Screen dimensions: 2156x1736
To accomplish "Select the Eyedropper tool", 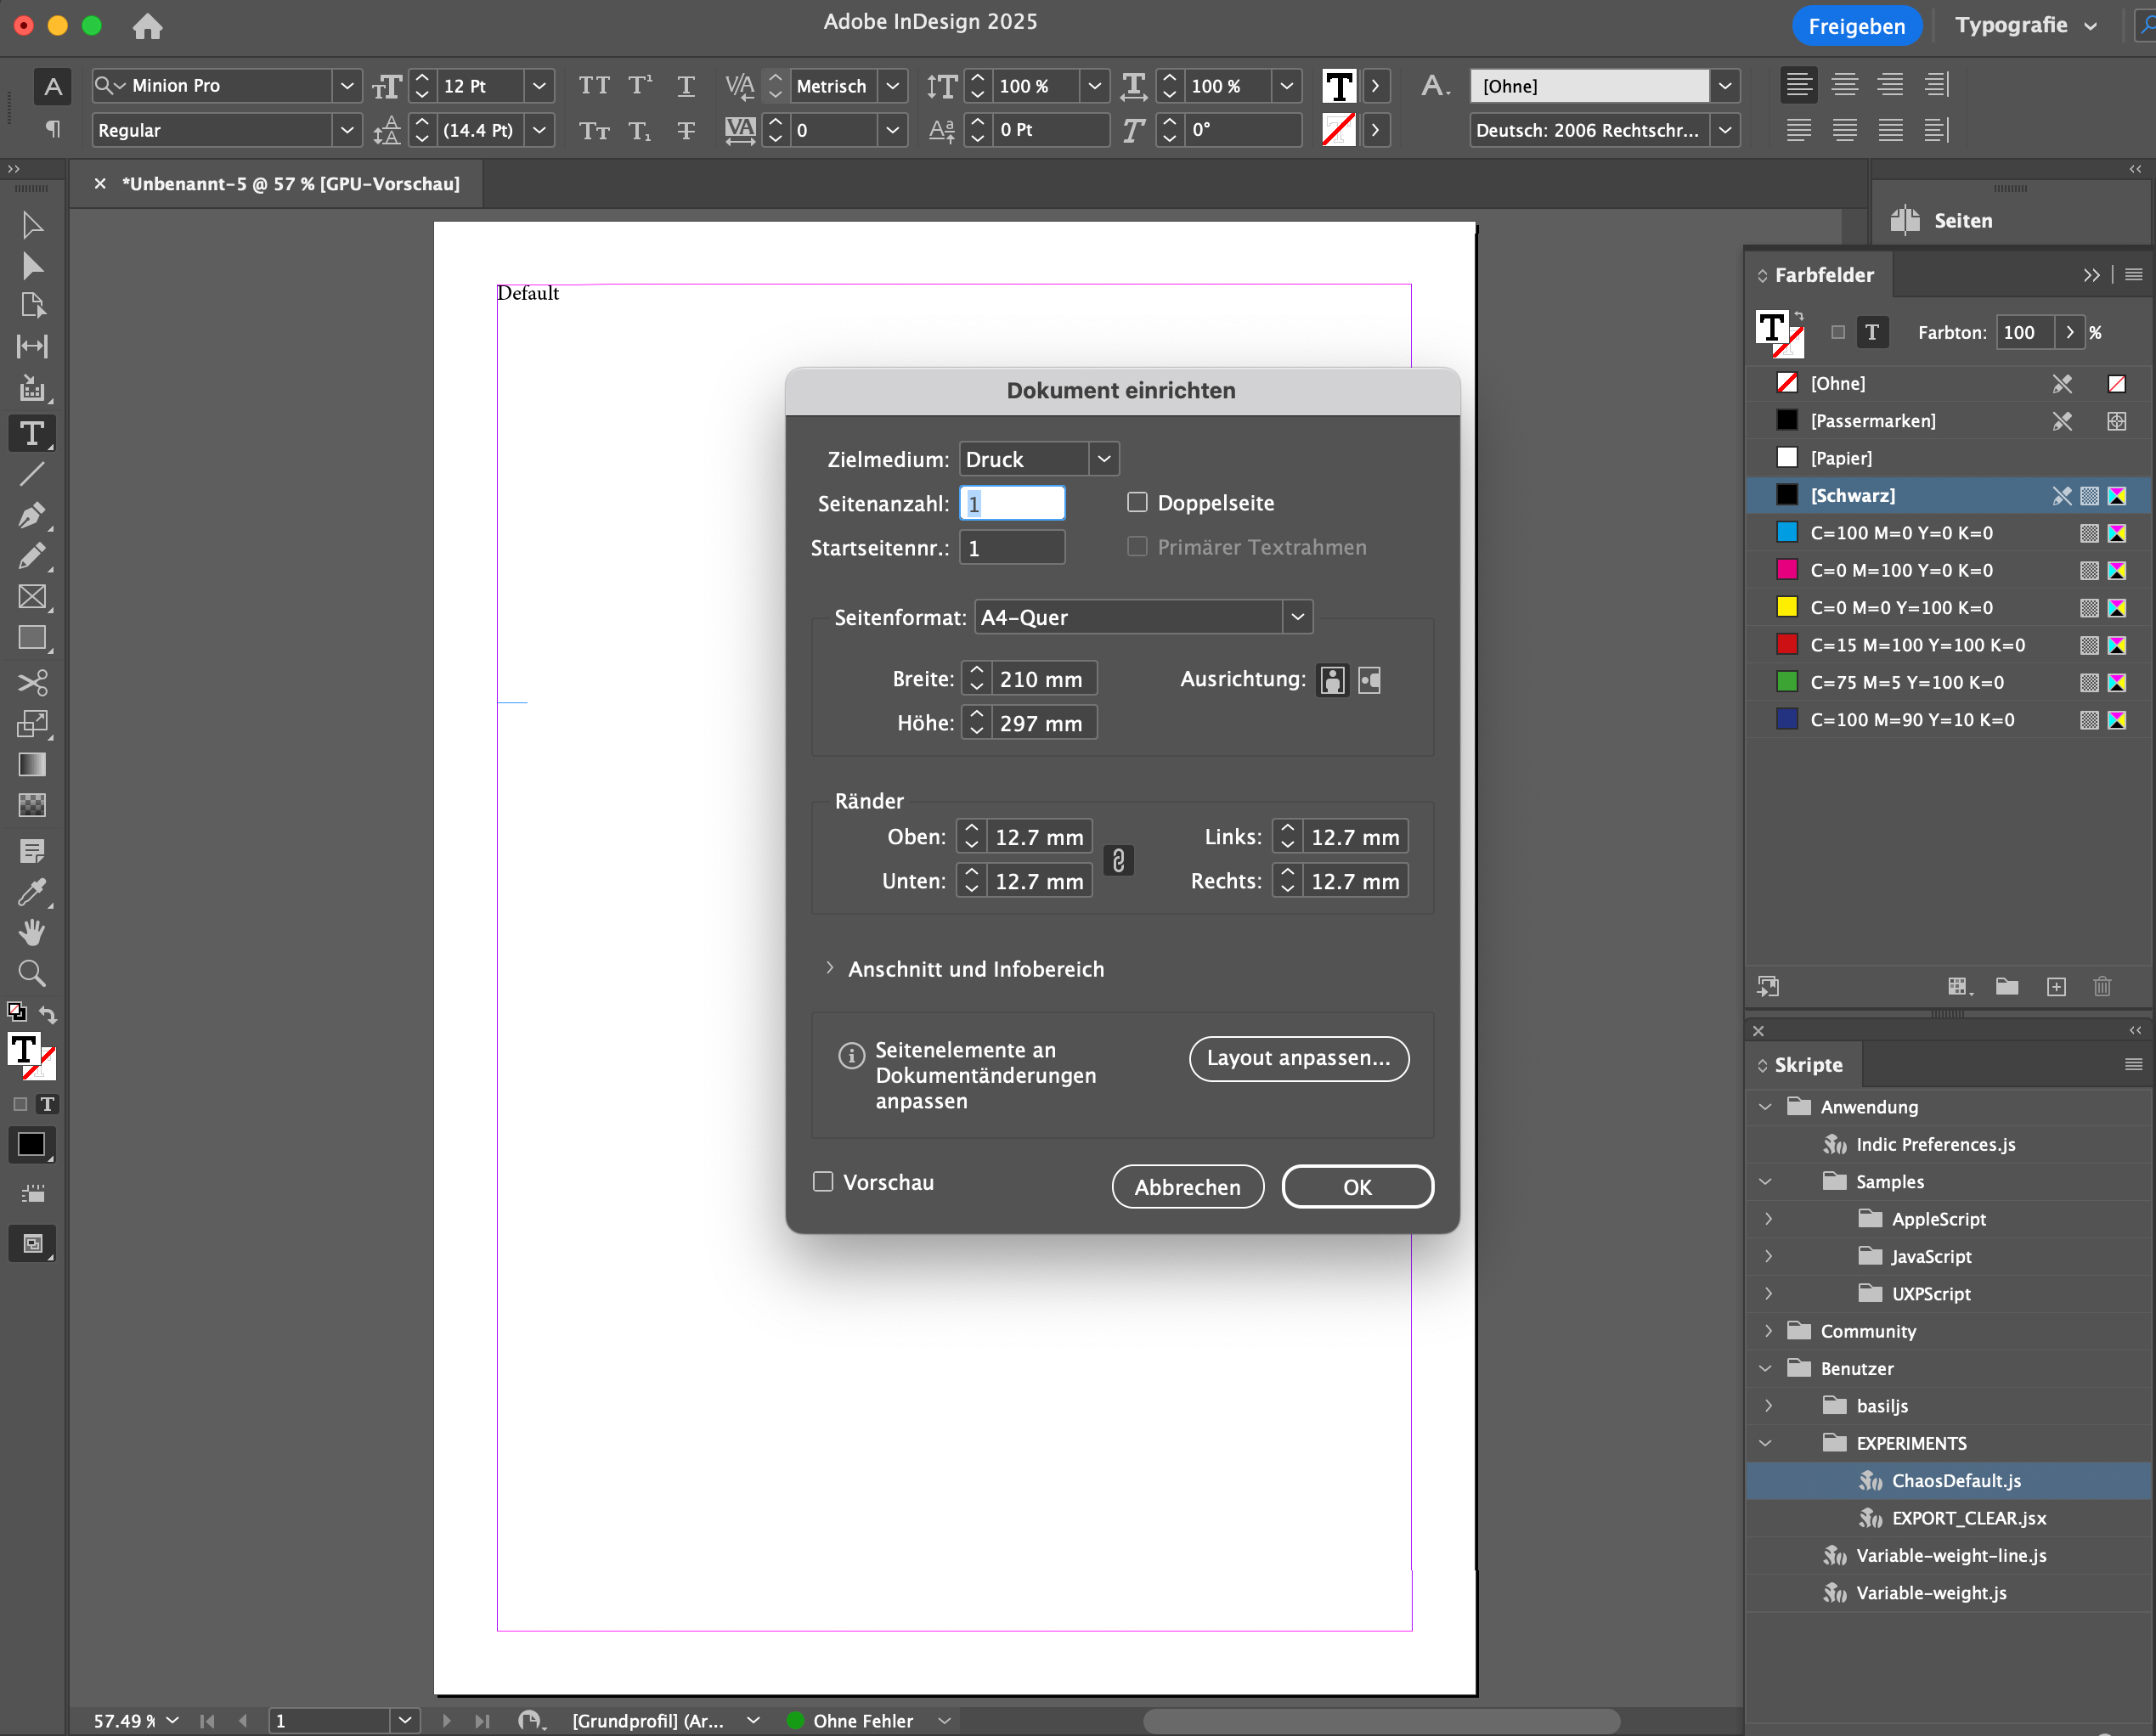I will (x=32, y=892).
